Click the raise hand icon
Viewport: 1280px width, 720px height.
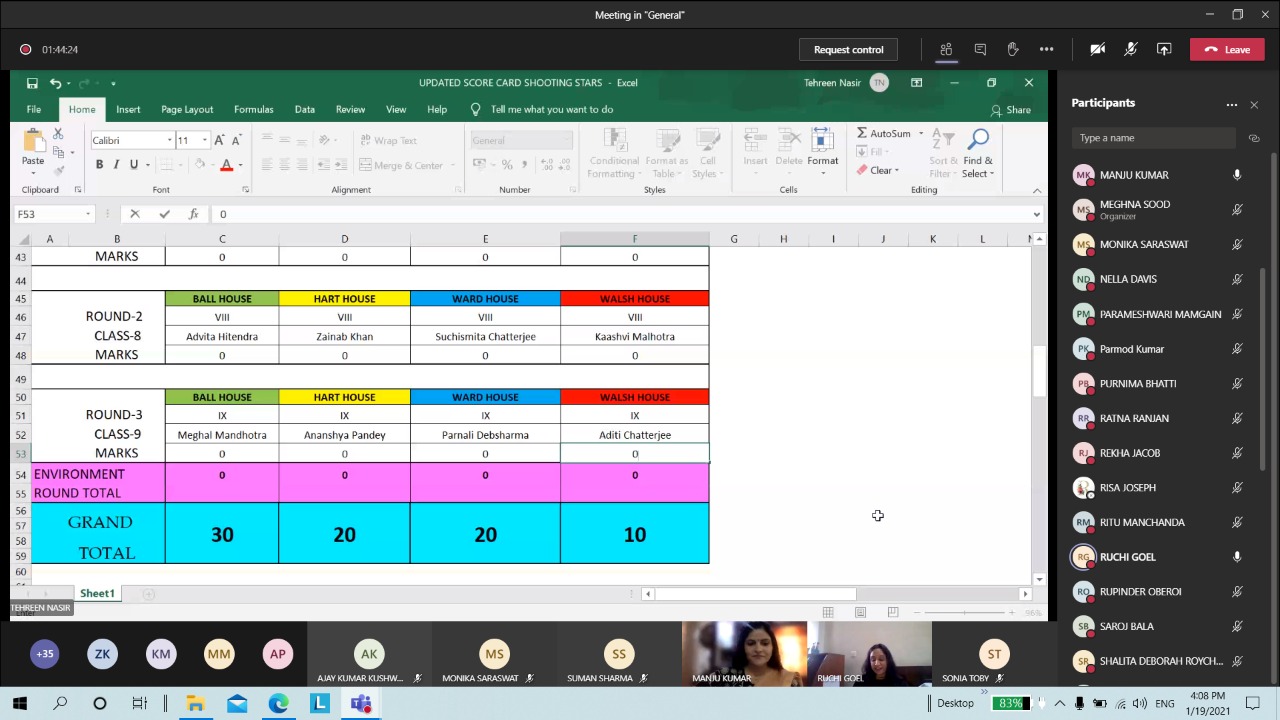[x=1013, y=49]
